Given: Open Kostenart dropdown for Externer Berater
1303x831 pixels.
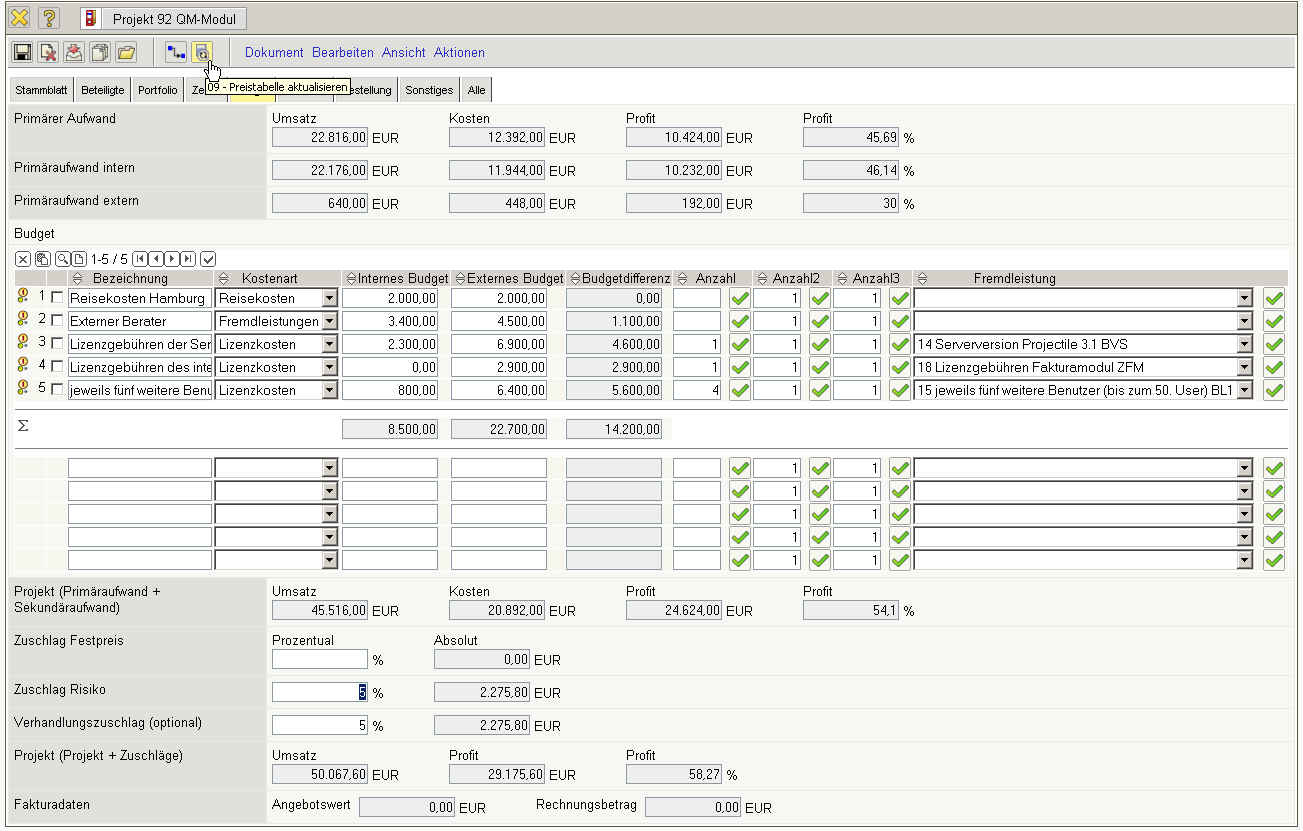Looking at the screenshot, I should (329, 321).
